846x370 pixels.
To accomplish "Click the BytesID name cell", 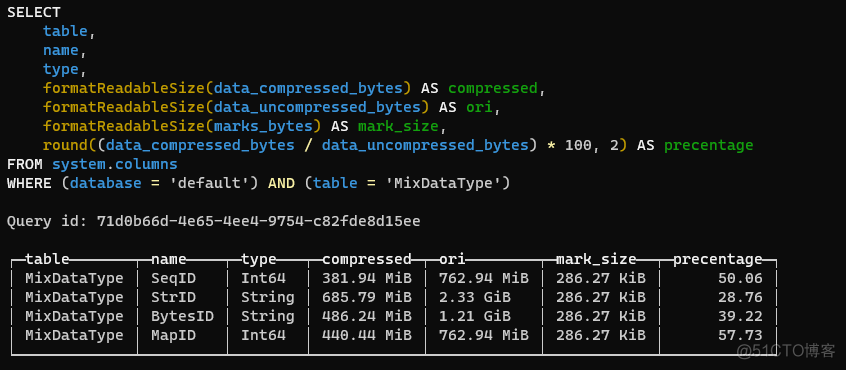I will (182, 316).
